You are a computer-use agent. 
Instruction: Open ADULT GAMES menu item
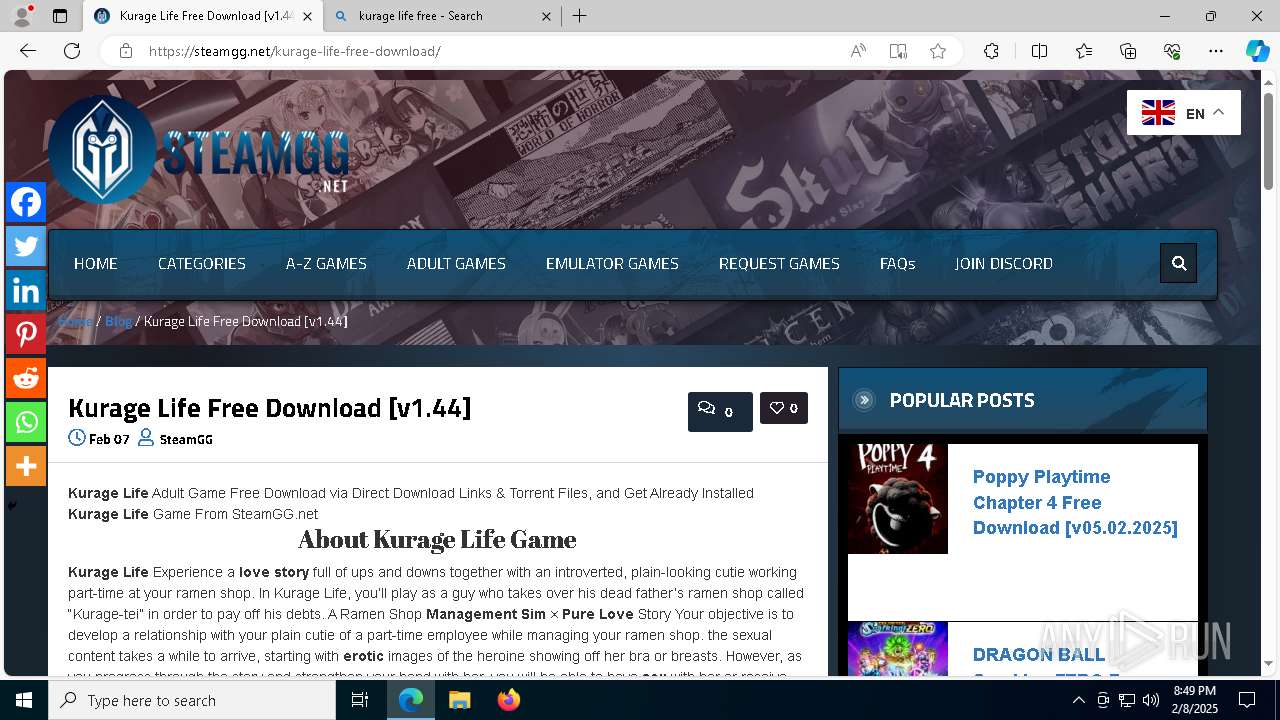(456, 263)
